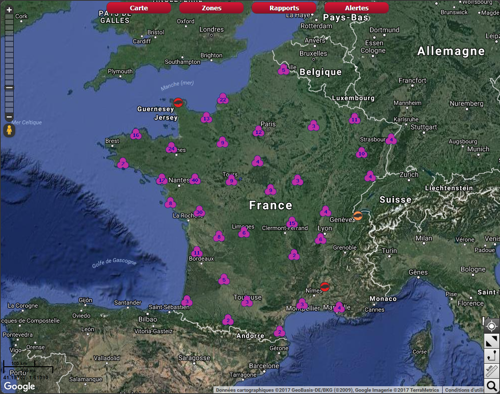500x394 pixels.
Task: Open the cluster of 3 over Toulouse
Action: 247,302
